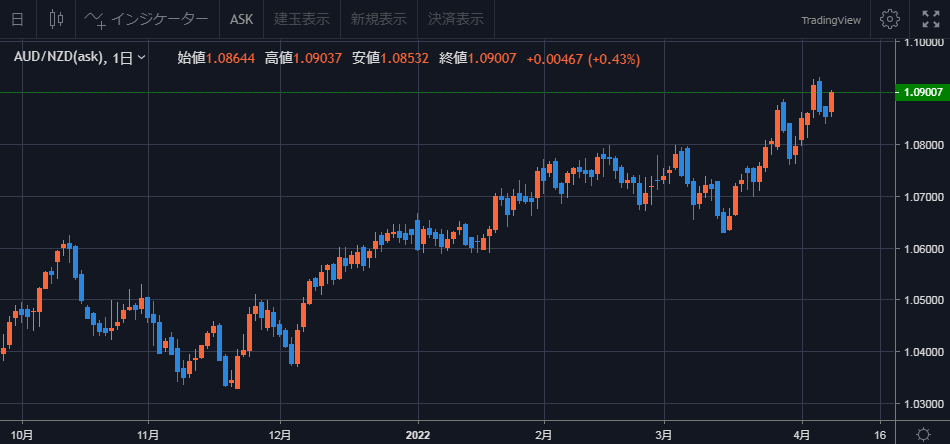Click the 16 date axis label
The image size is (950, 444).
[880, 435]
